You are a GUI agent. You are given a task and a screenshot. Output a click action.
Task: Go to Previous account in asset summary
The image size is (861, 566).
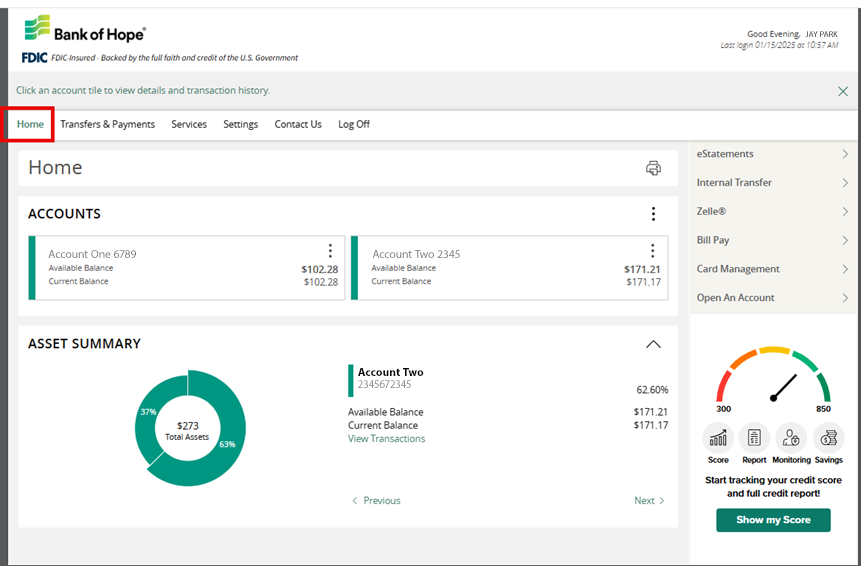(376, 501)
